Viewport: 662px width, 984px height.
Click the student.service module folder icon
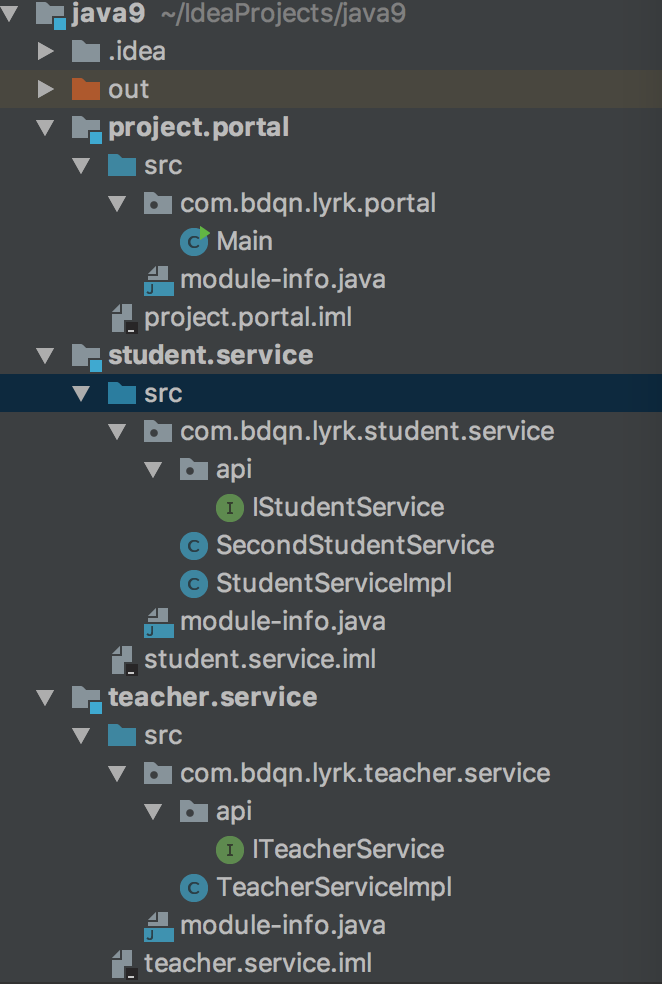tap(87, 356)
